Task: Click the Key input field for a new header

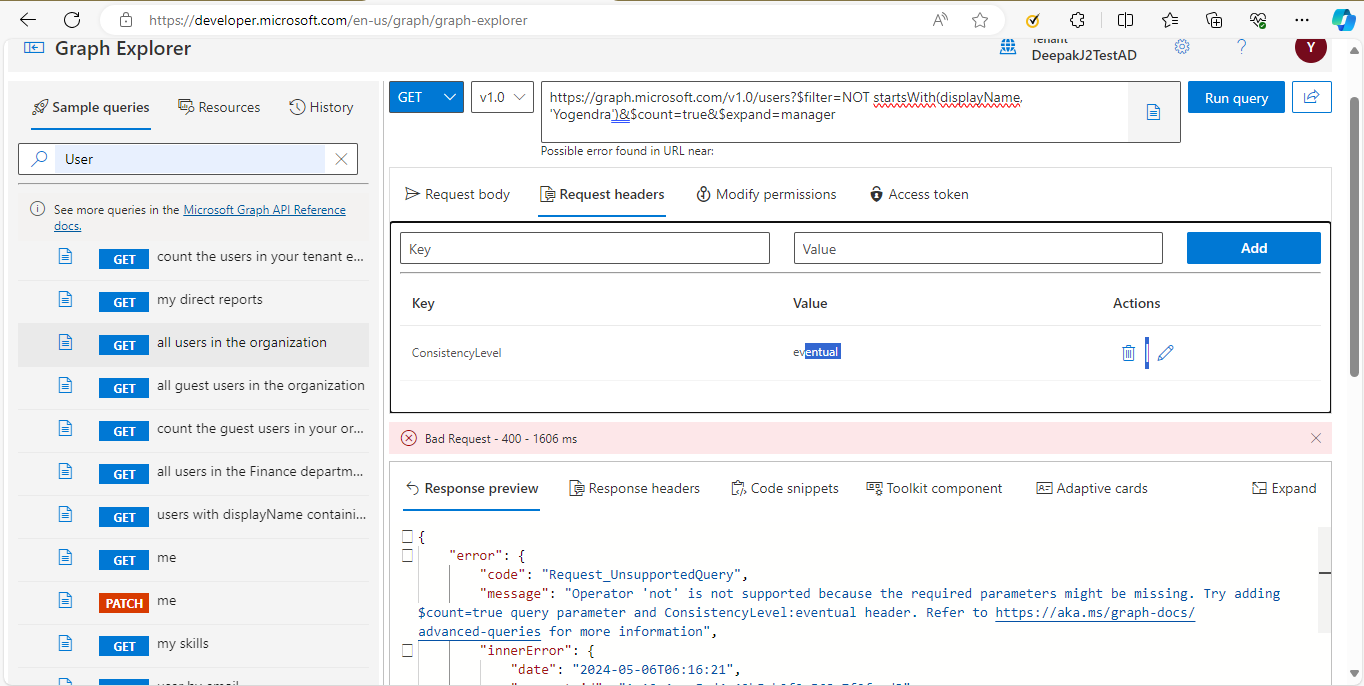Action: pyautogui.click(x=585, y=247)
